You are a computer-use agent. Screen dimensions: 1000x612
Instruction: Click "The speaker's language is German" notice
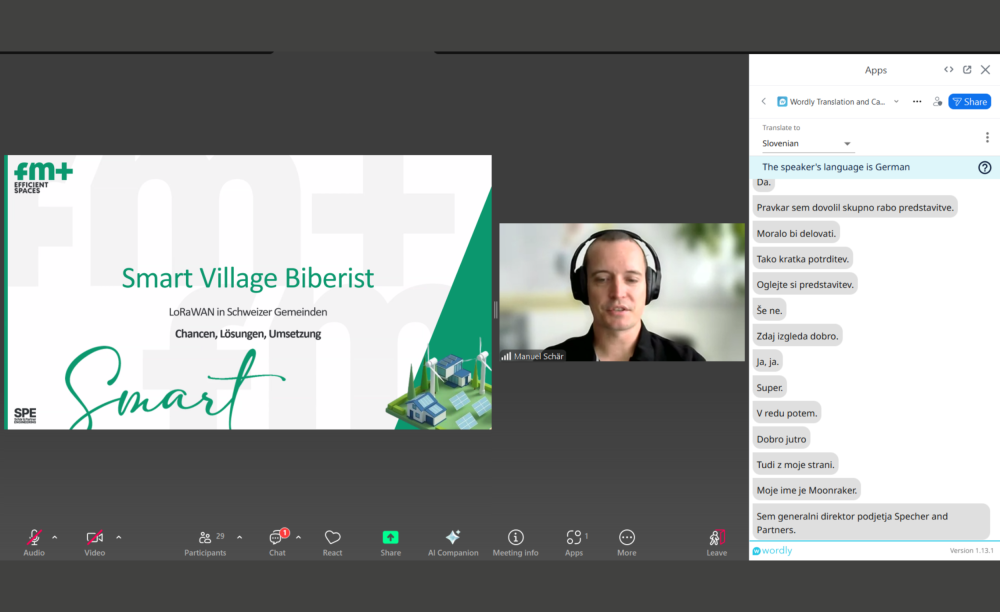click(835, 167)
